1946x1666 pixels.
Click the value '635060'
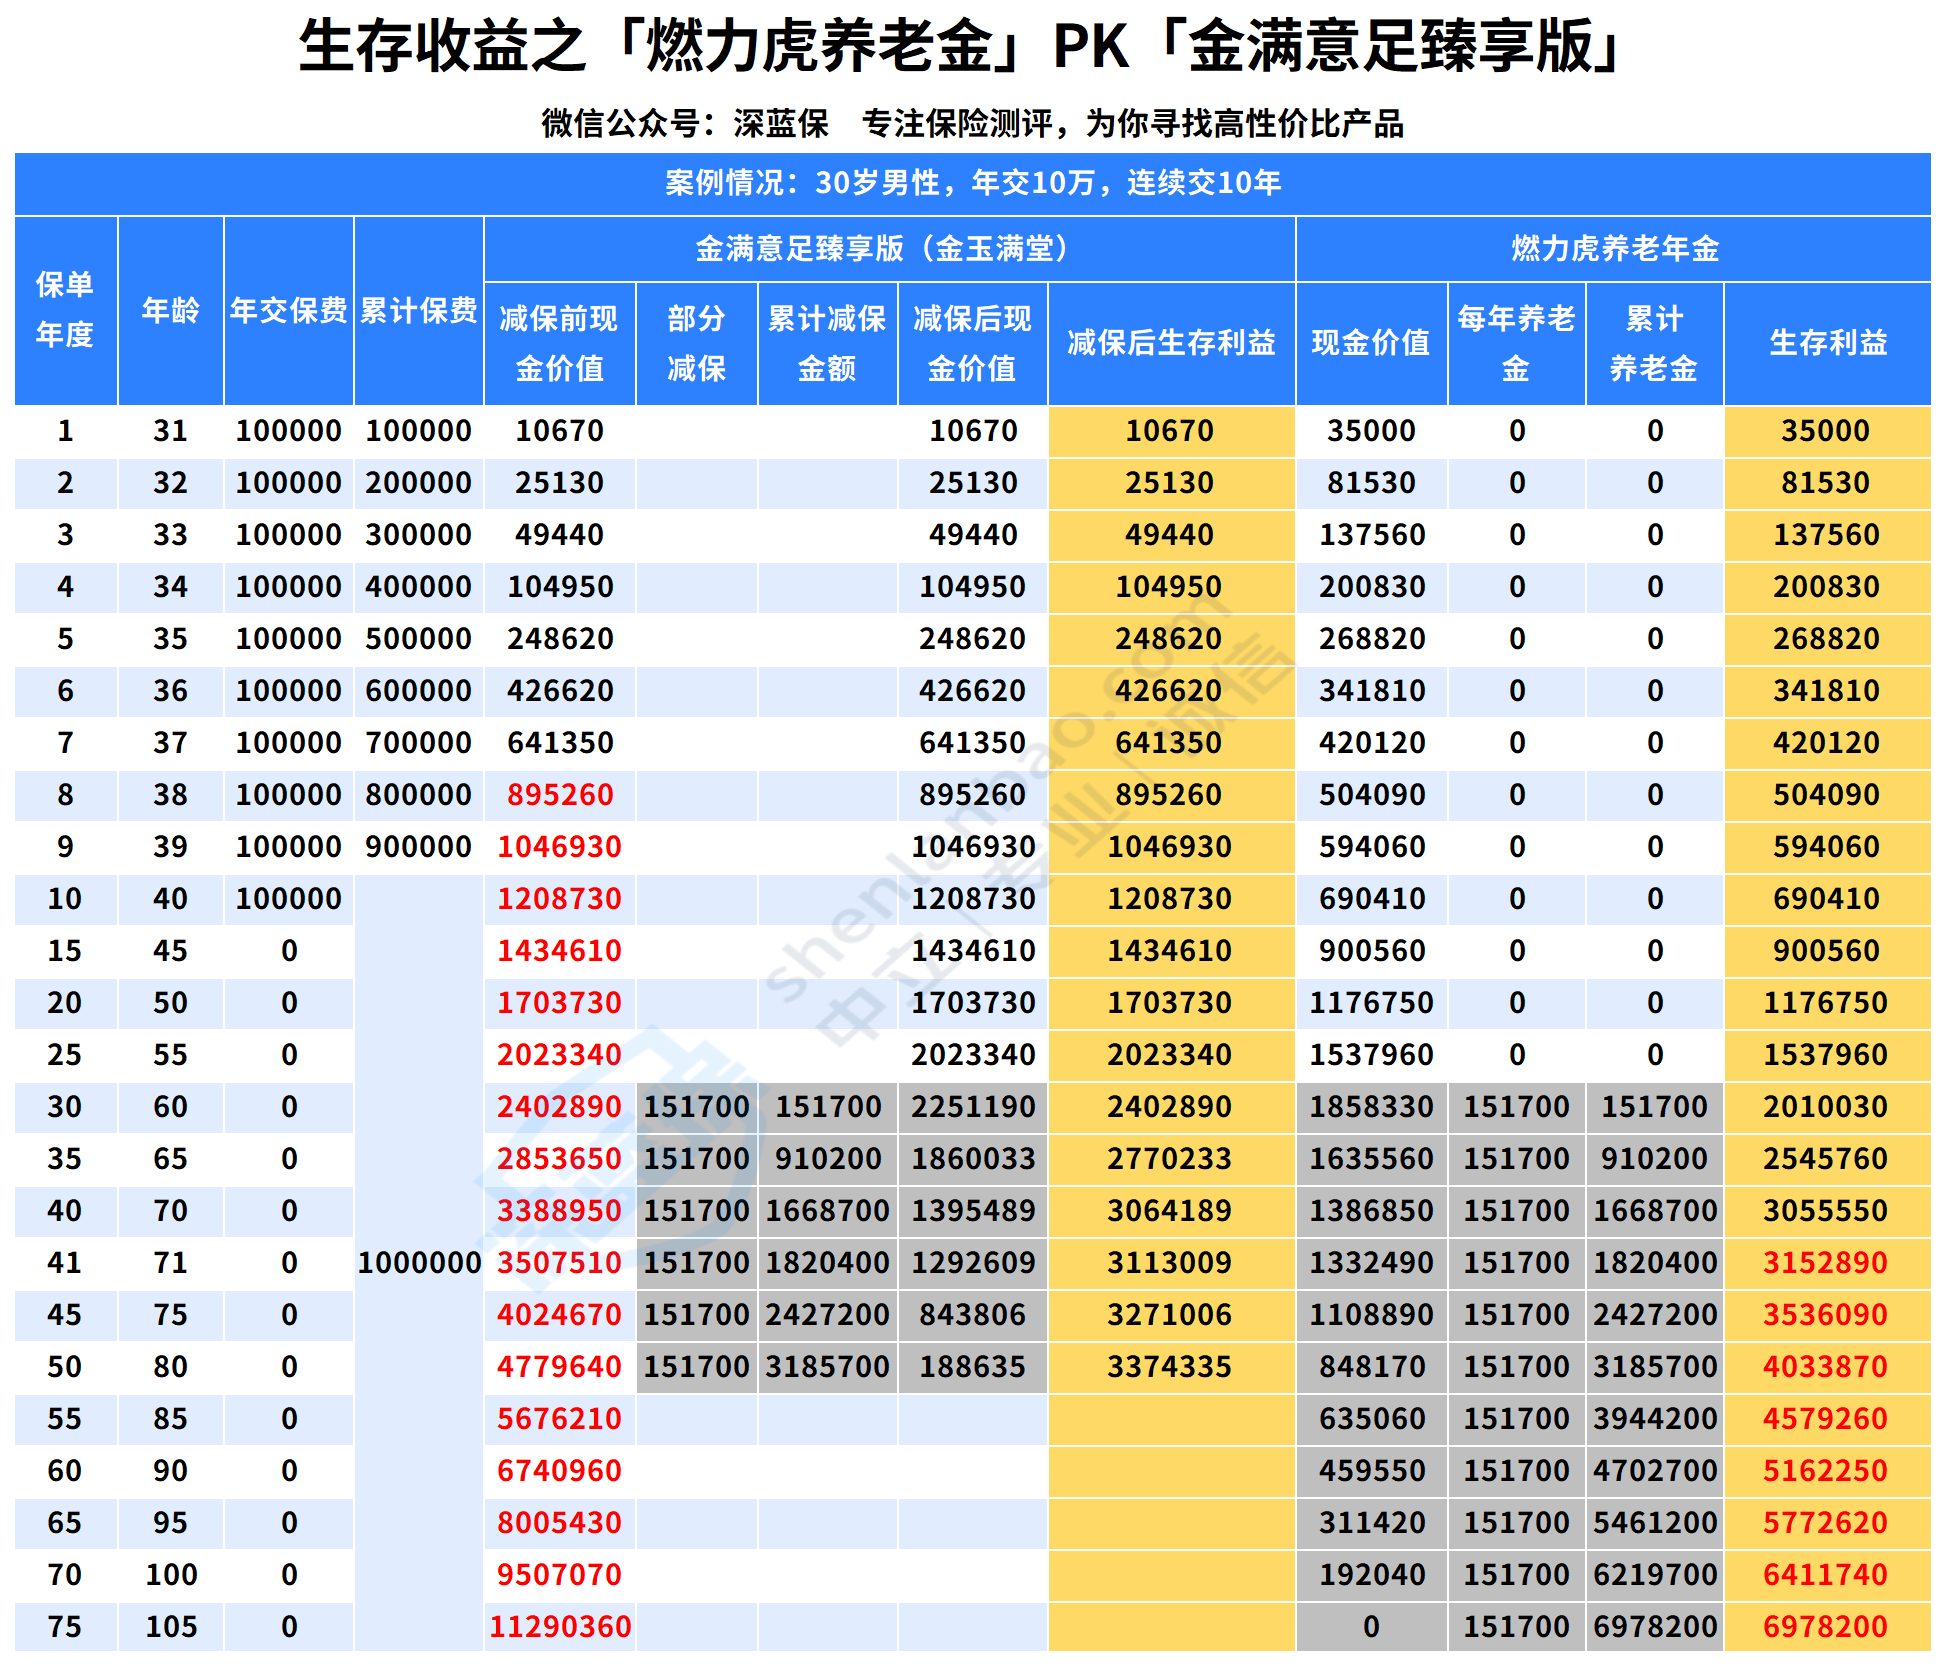(1371, 1419)
